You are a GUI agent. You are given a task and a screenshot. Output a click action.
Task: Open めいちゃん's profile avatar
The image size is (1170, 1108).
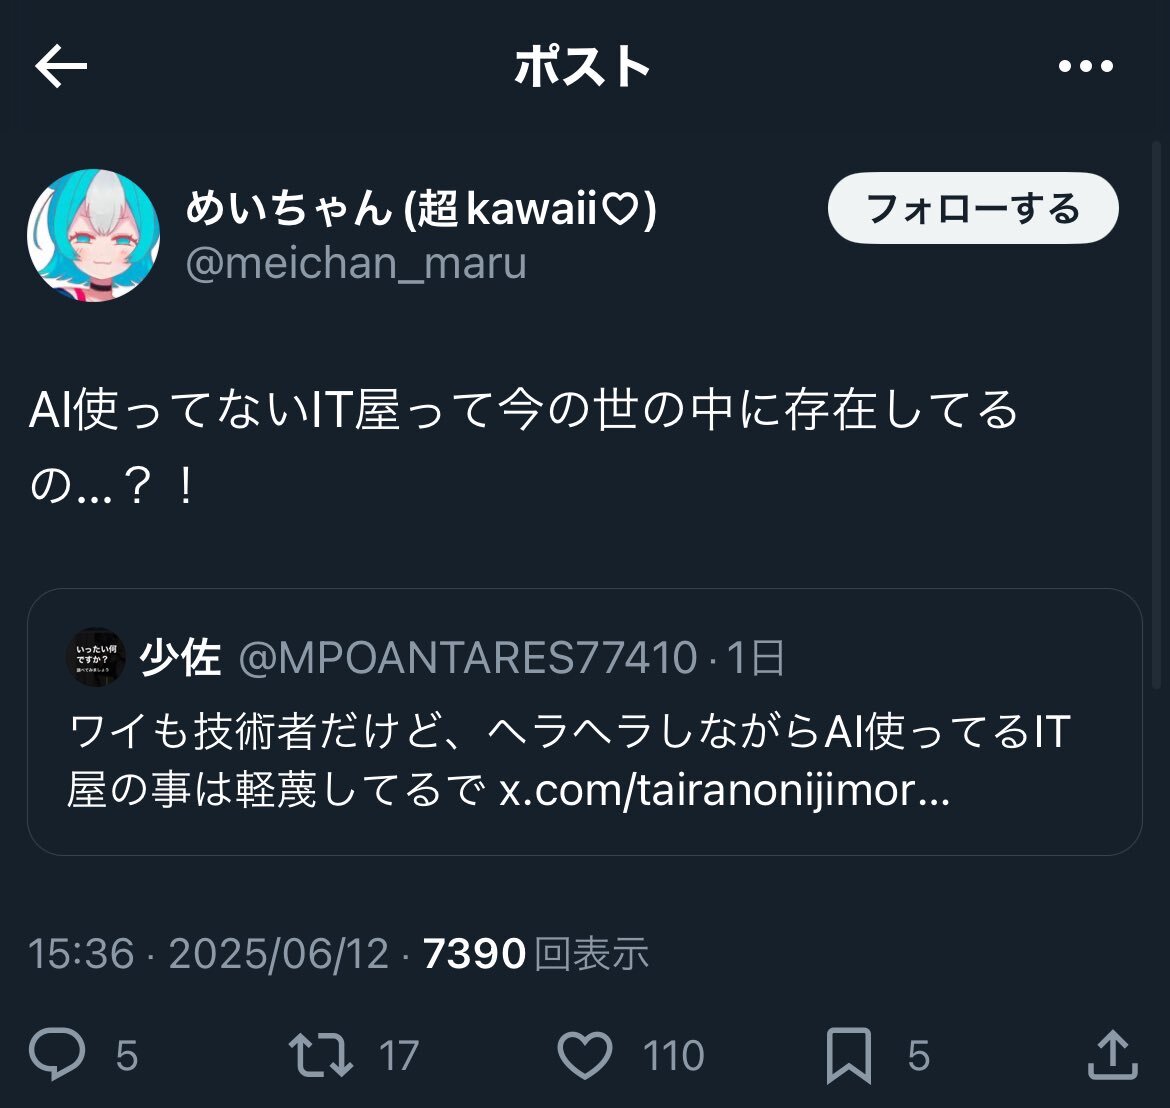pos(93,235)
